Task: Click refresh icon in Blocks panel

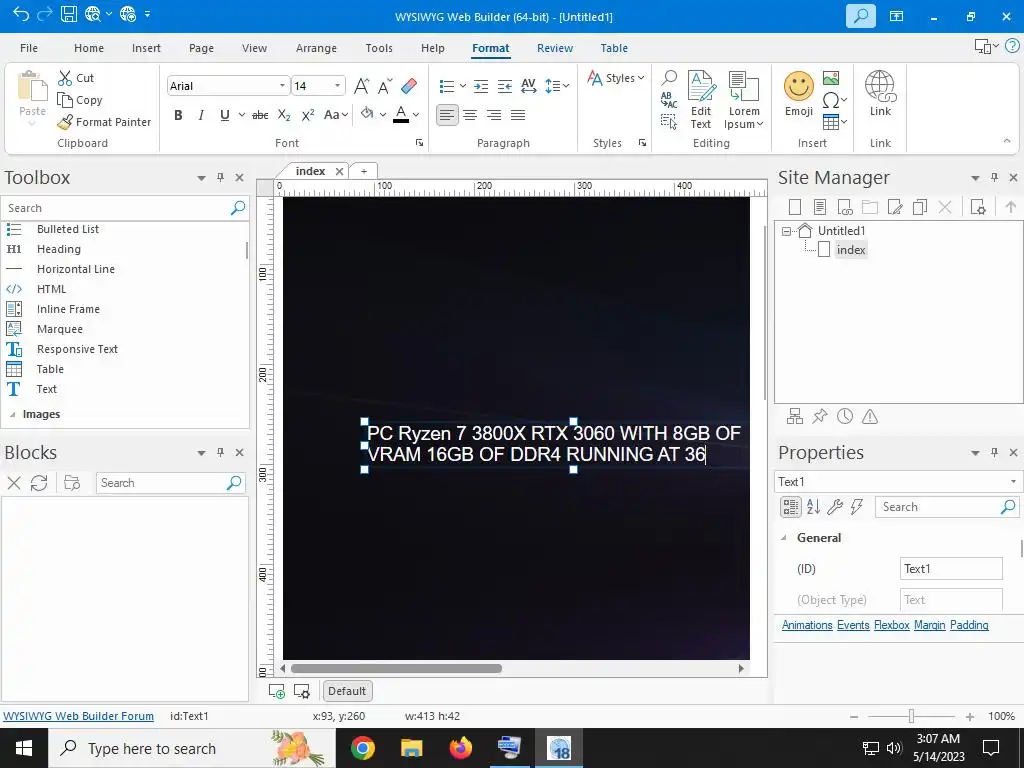Action: click(39, 483)
